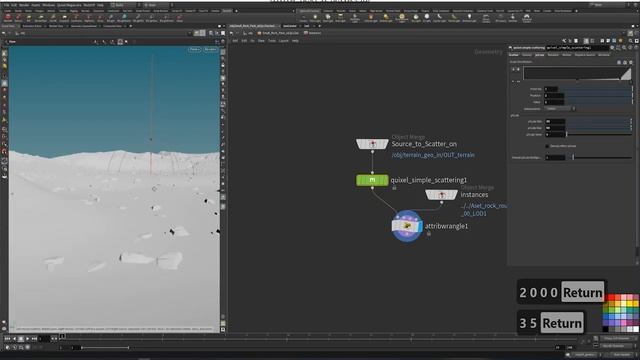This screenshot has width=640, height=360.
Task: Play the timeline forward
Action: (x=27, y=339)
